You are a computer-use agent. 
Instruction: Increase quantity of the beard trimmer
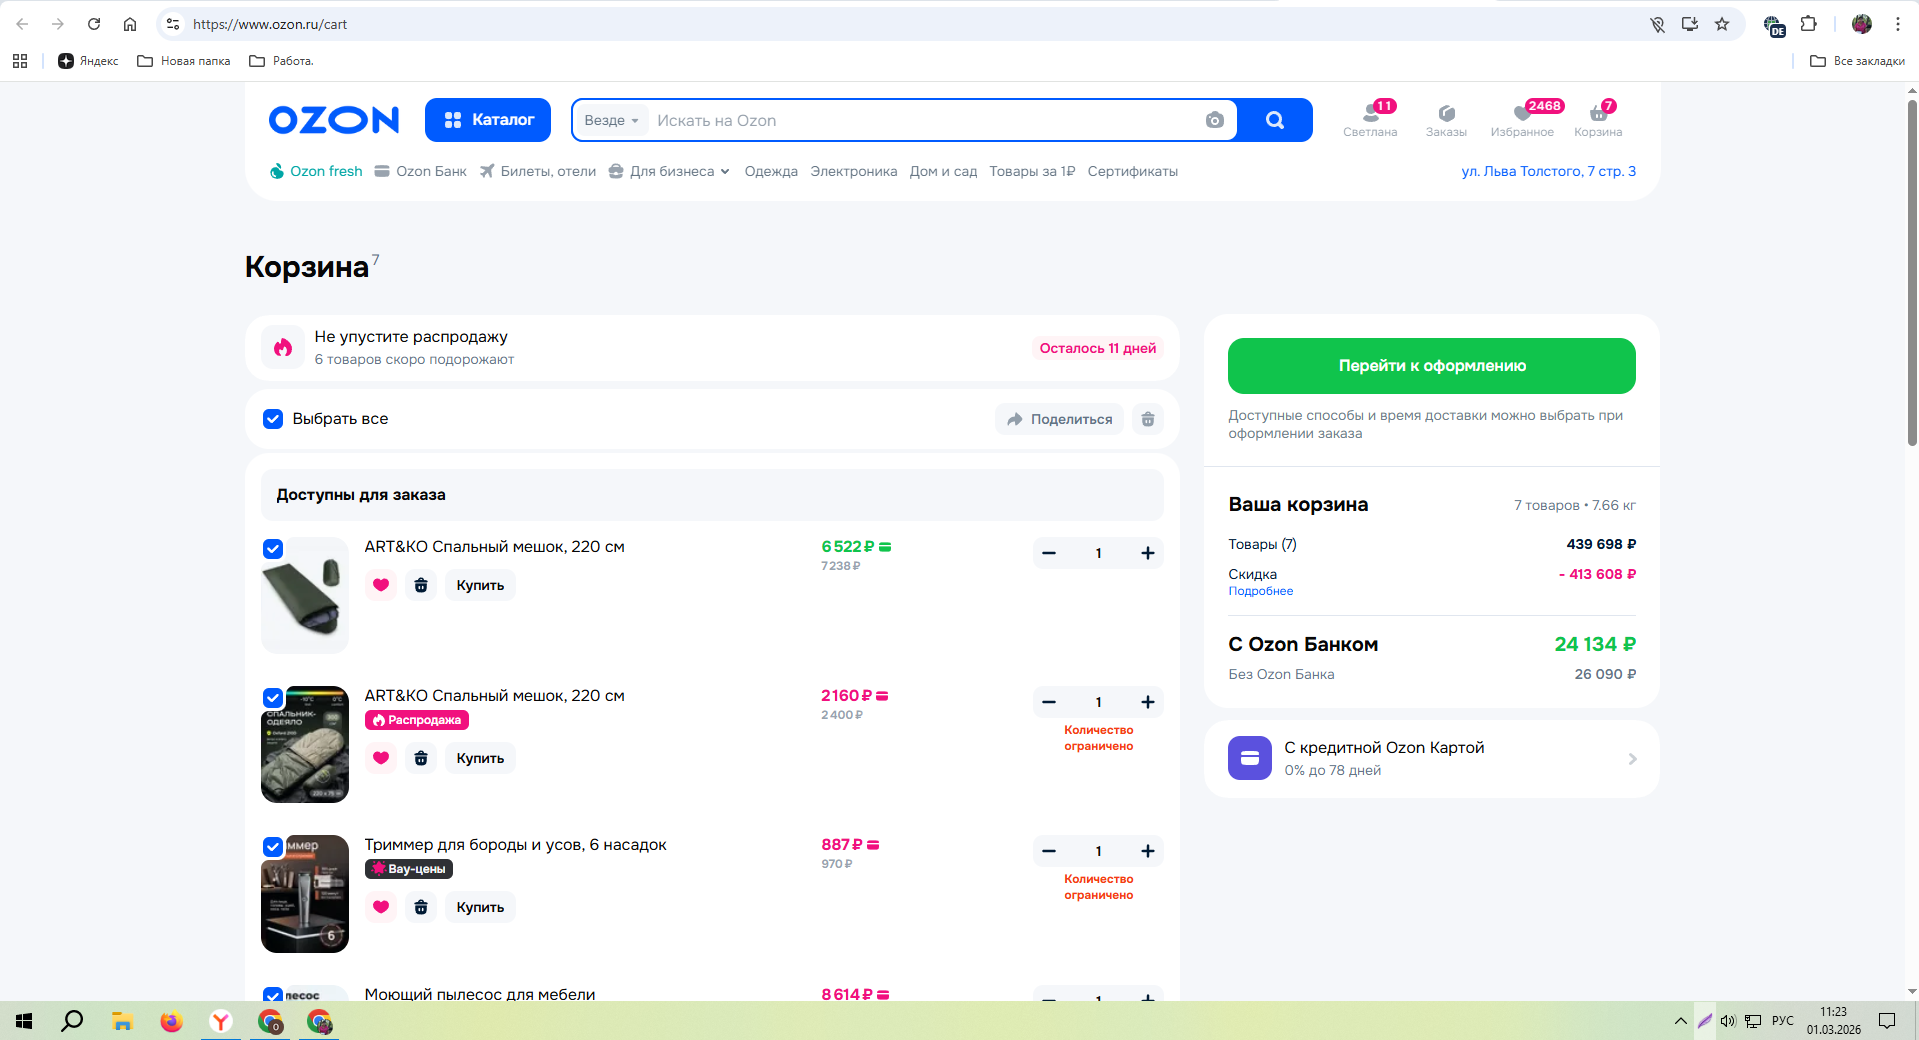(x=1148, y=851)
